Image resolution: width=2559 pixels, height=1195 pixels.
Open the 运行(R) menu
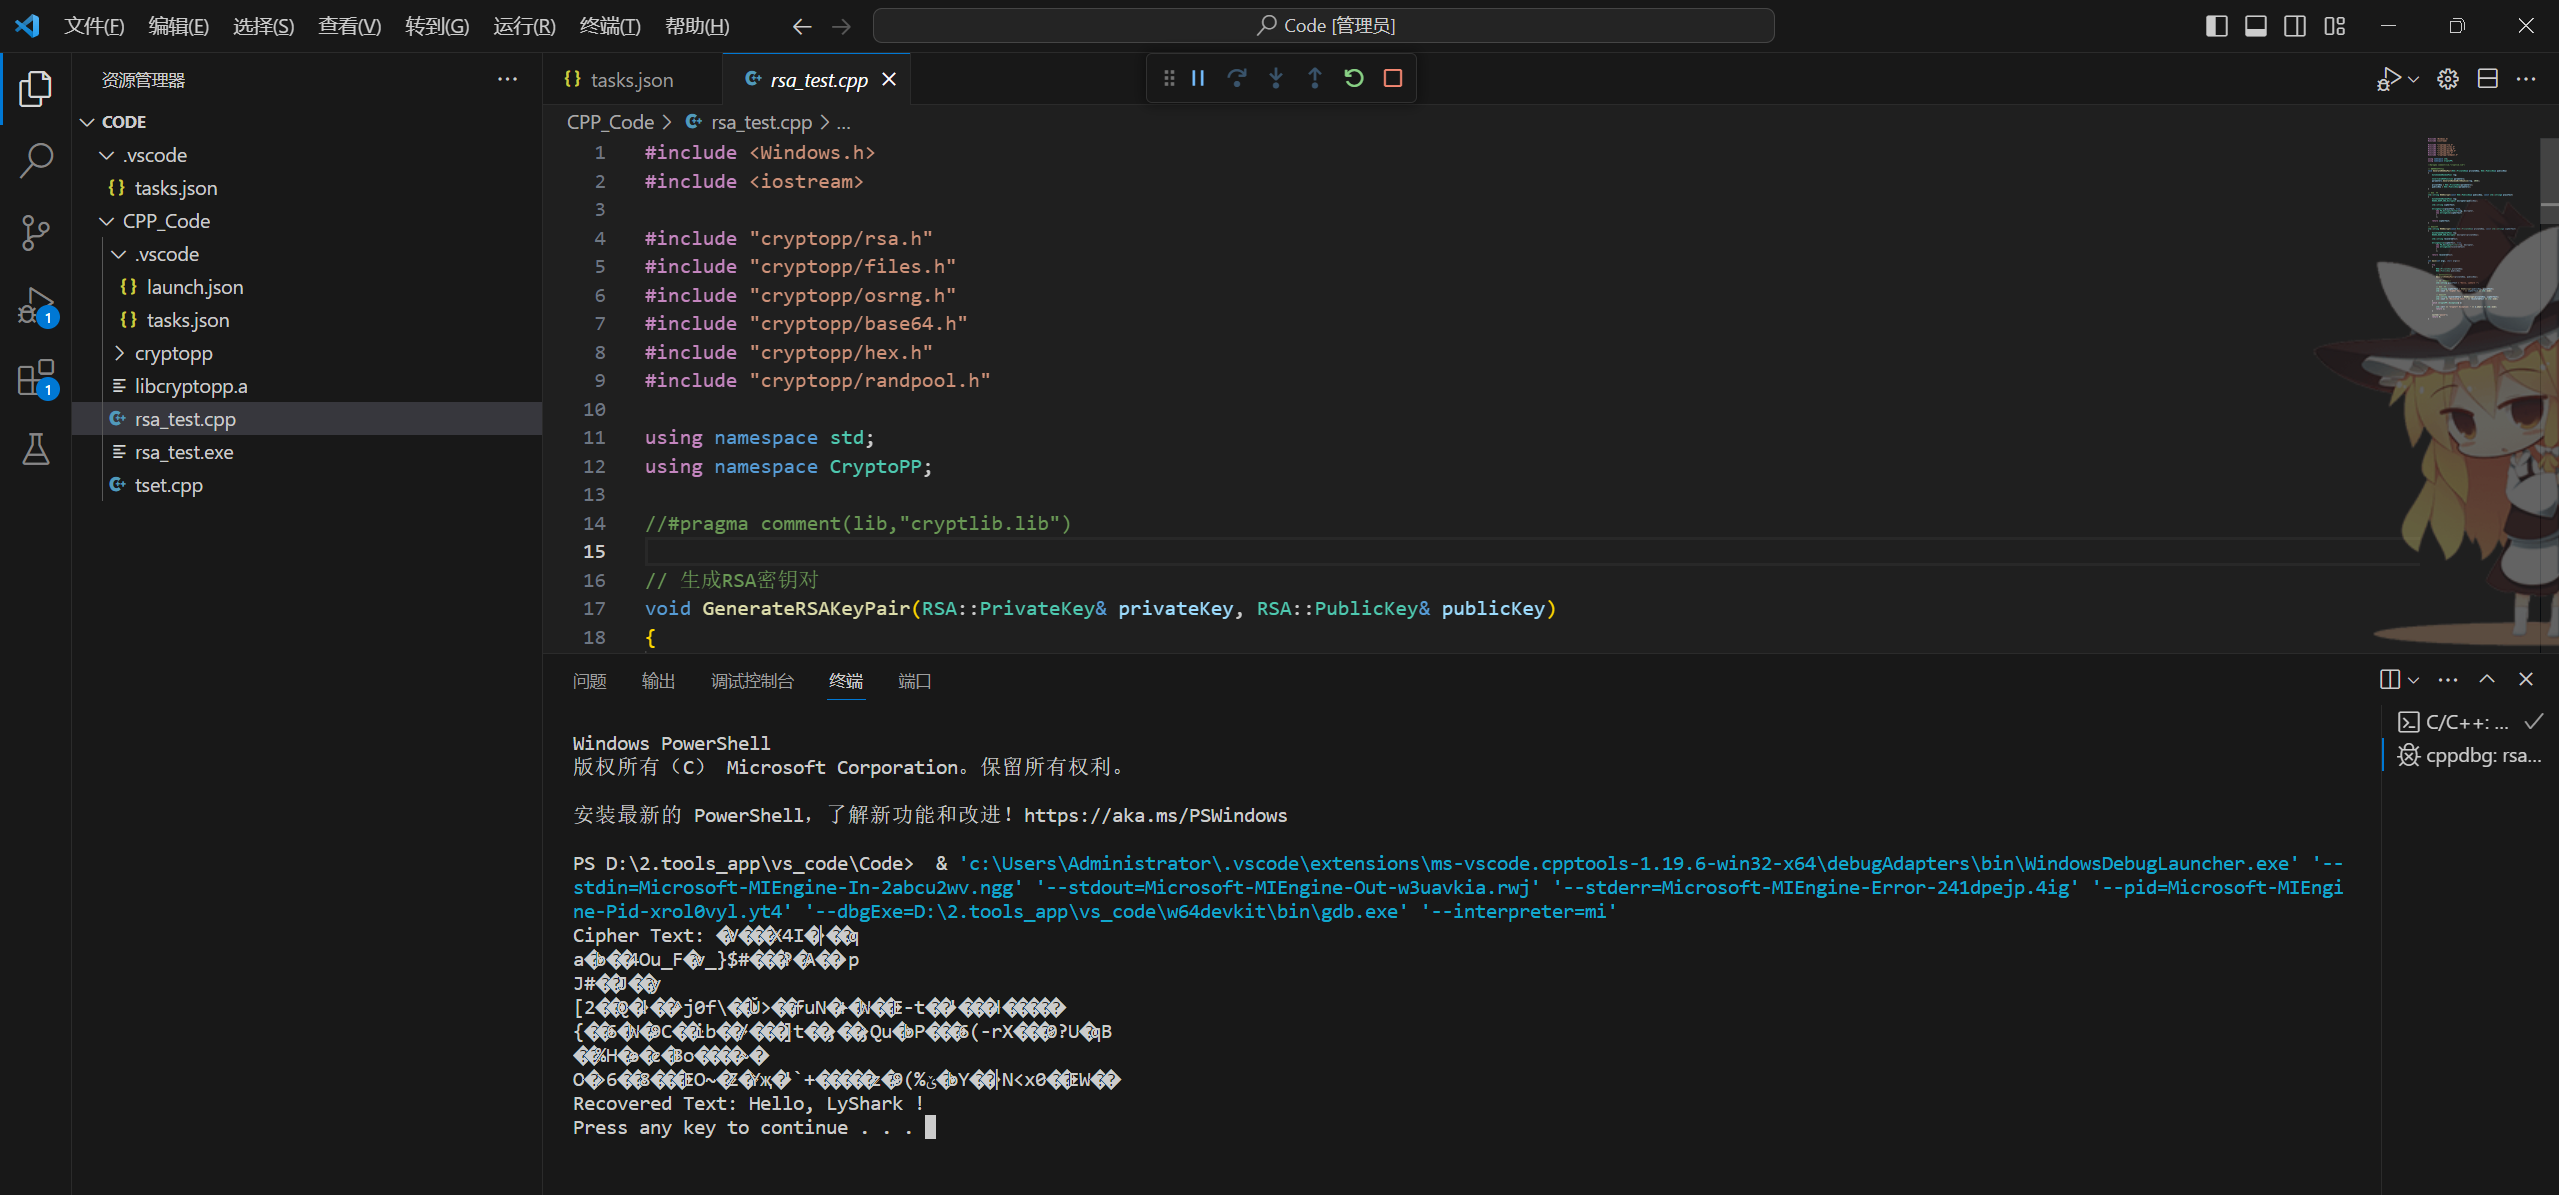(523, 25)
